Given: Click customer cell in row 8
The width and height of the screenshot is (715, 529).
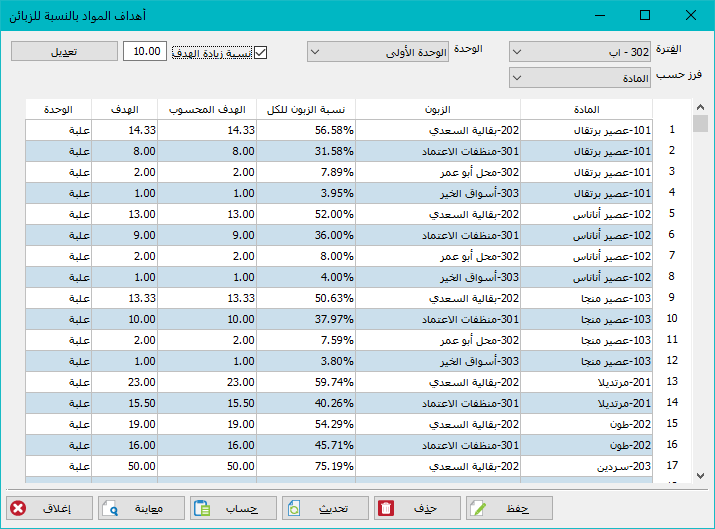Looking at the screenshot, I should pos(438,277).
